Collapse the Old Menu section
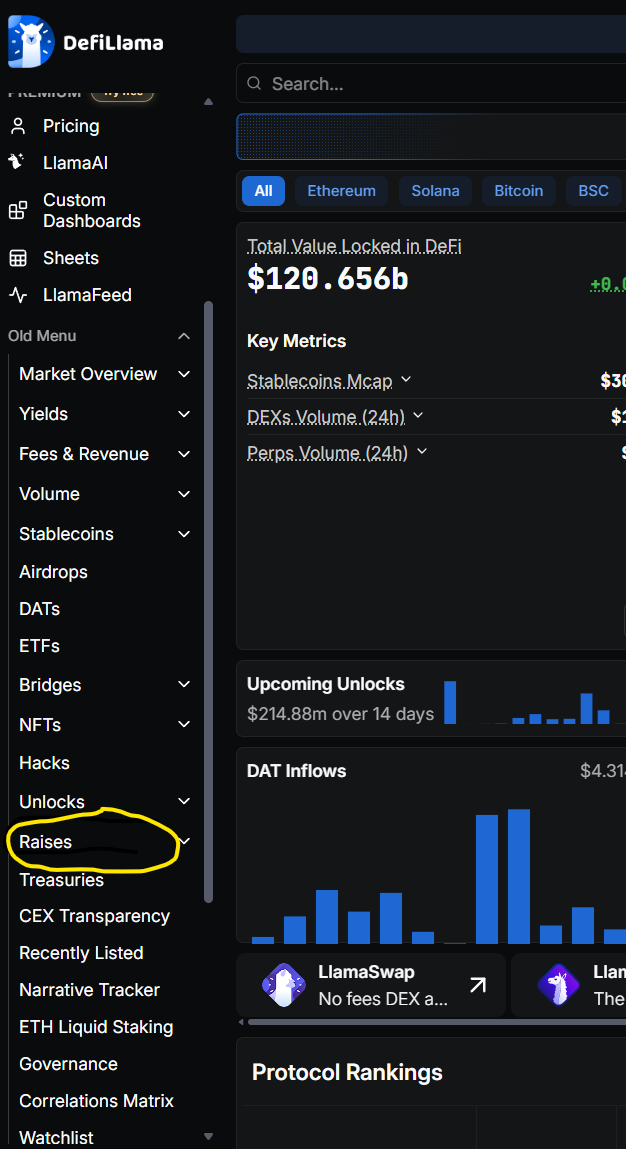 coord(184,336)
